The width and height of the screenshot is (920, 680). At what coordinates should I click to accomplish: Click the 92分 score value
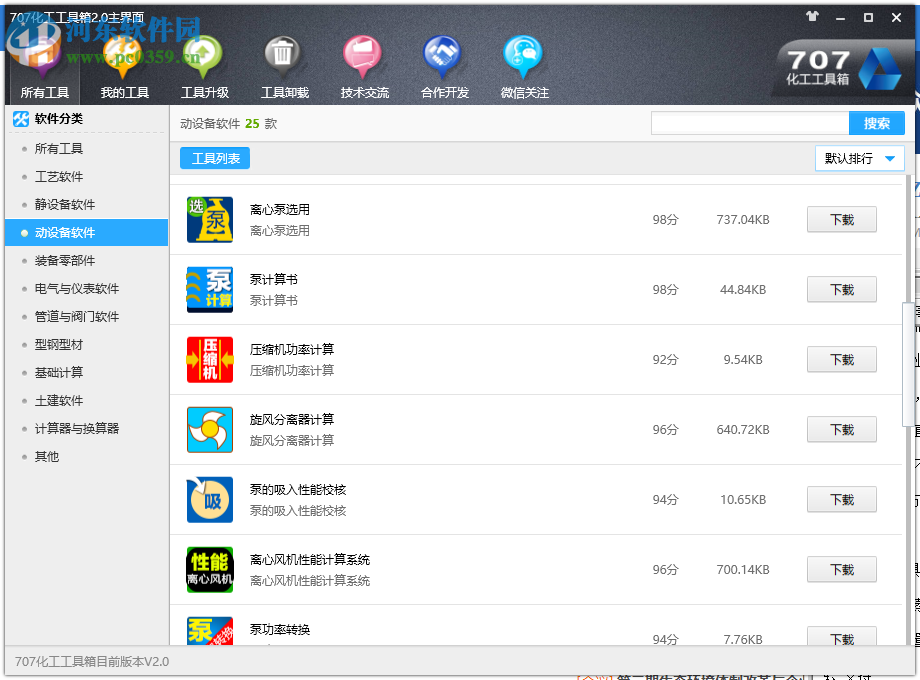(x=665, y=360)
